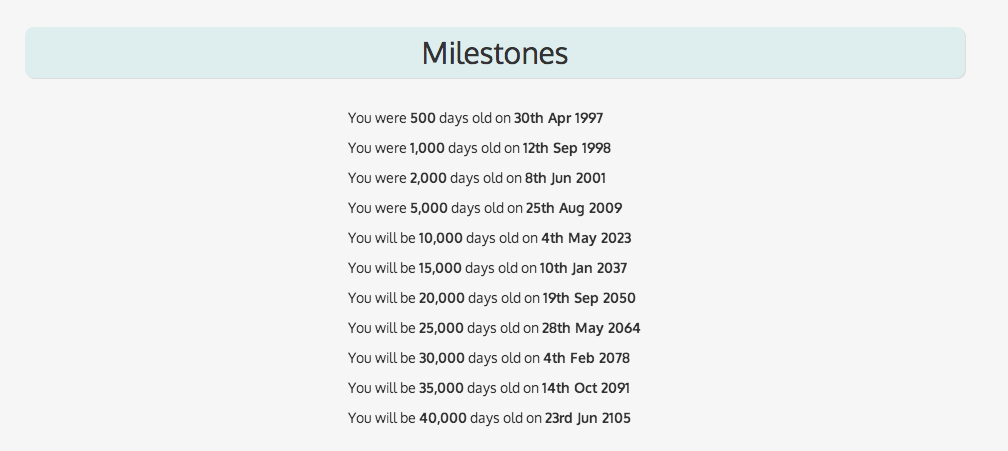Click the bold 20,000 days number

pos(441,298)
